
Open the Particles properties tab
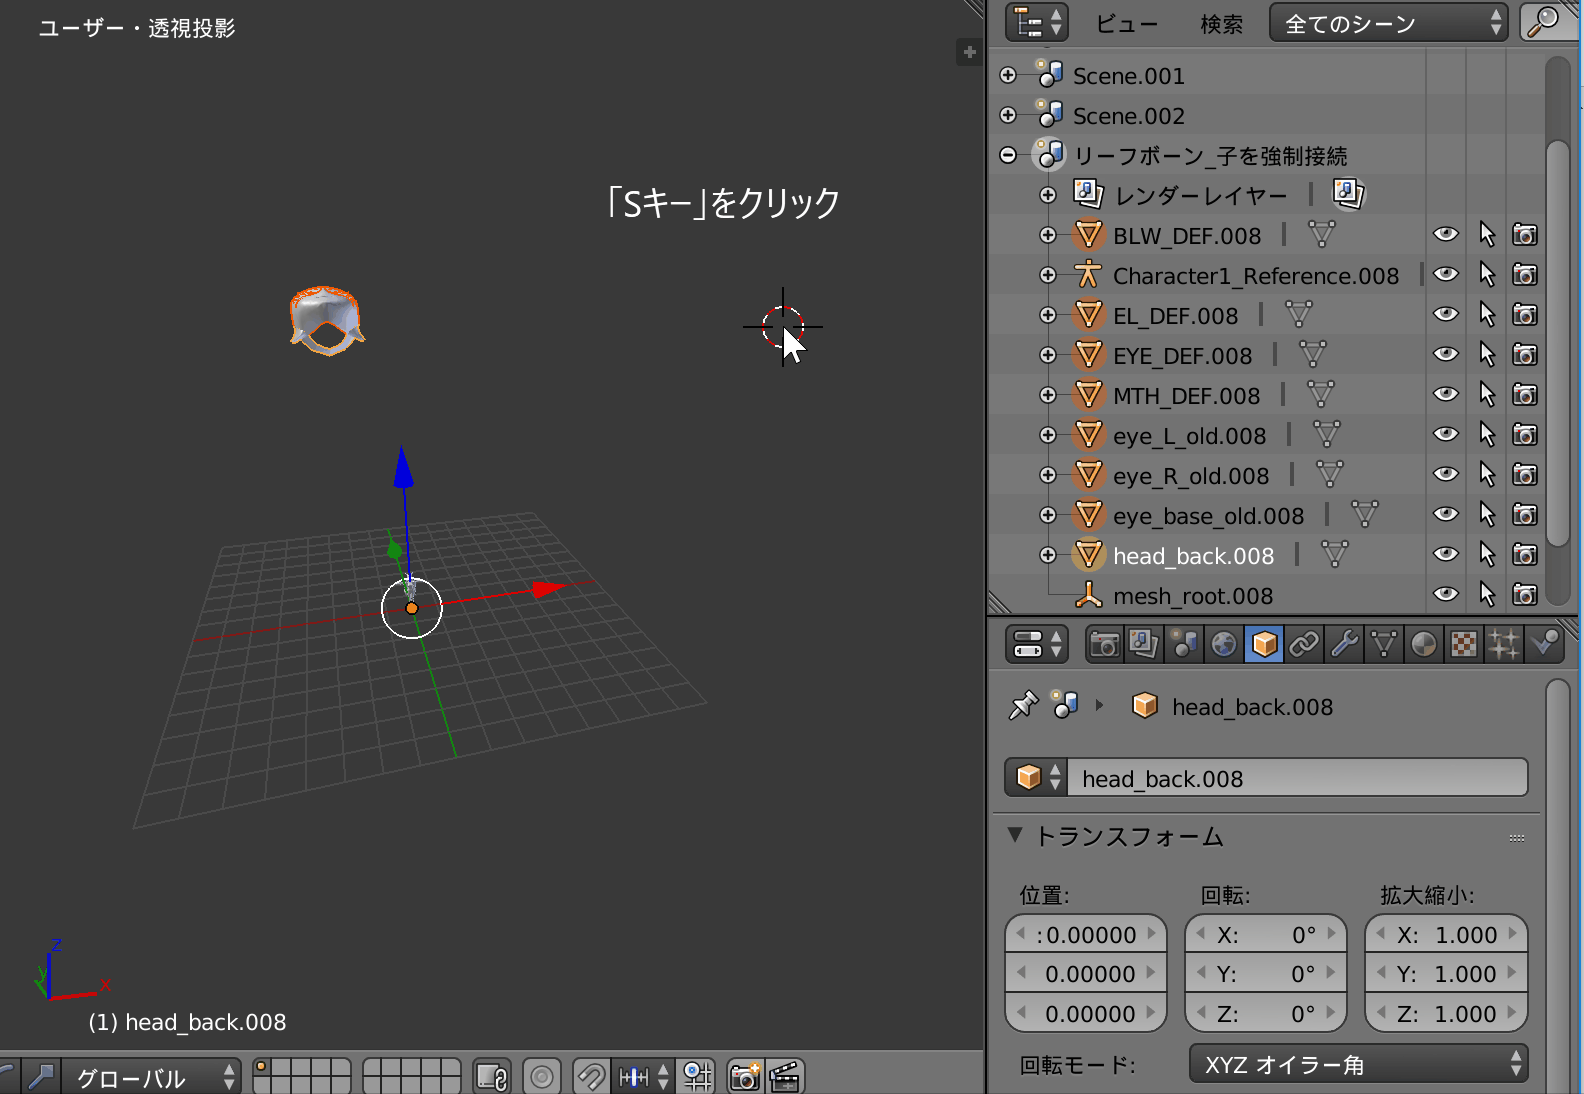click(1504, 644)
